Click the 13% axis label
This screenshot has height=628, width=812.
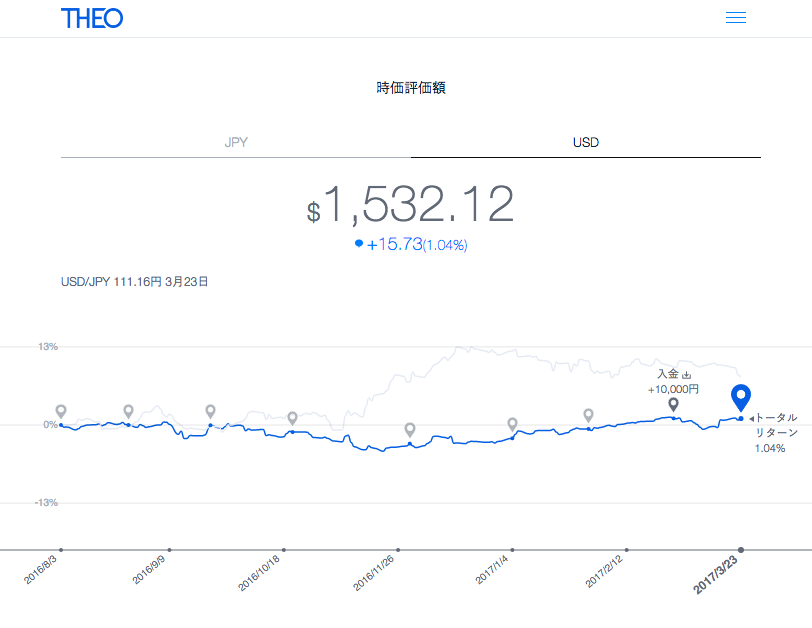coord(48,347)
